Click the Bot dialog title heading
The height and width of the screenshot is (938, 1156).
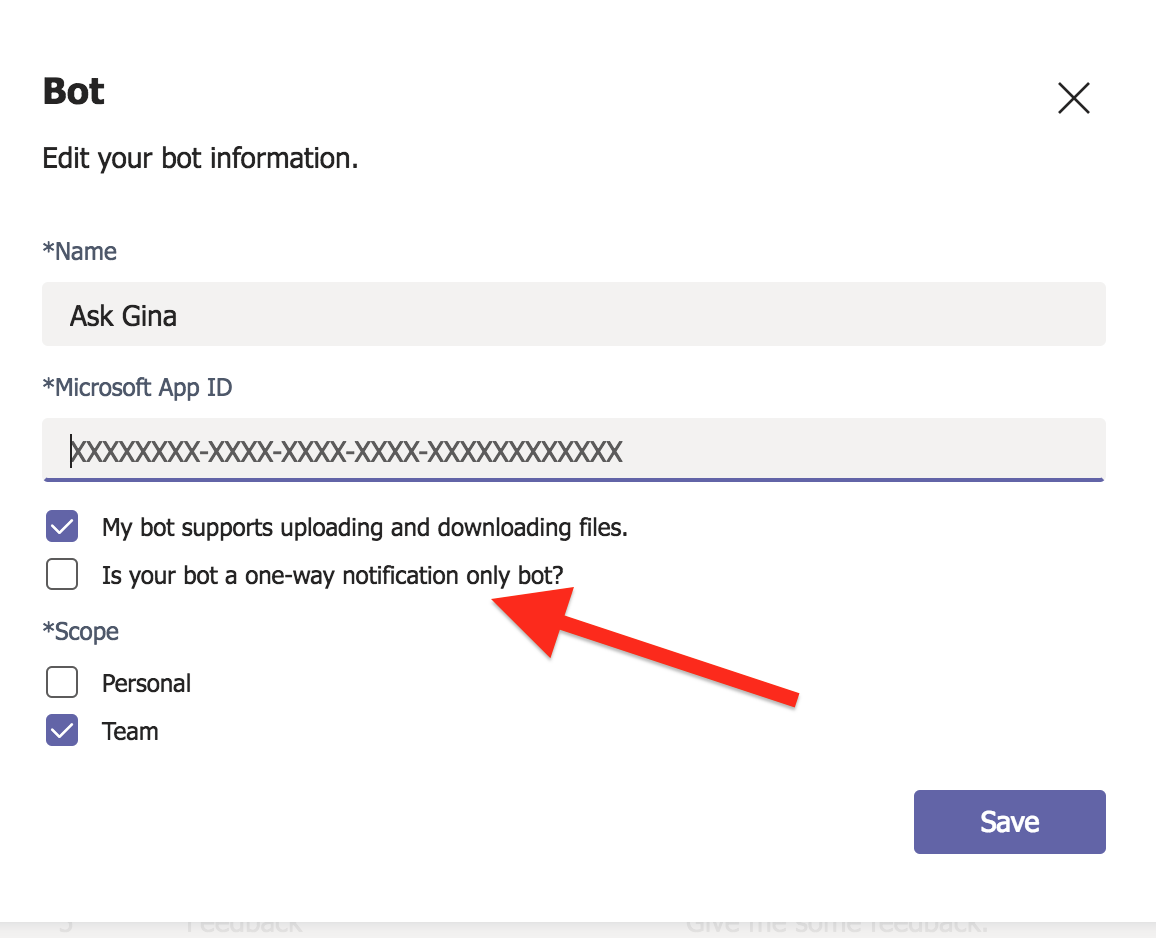pyautogui.click(x=72, y=90)
